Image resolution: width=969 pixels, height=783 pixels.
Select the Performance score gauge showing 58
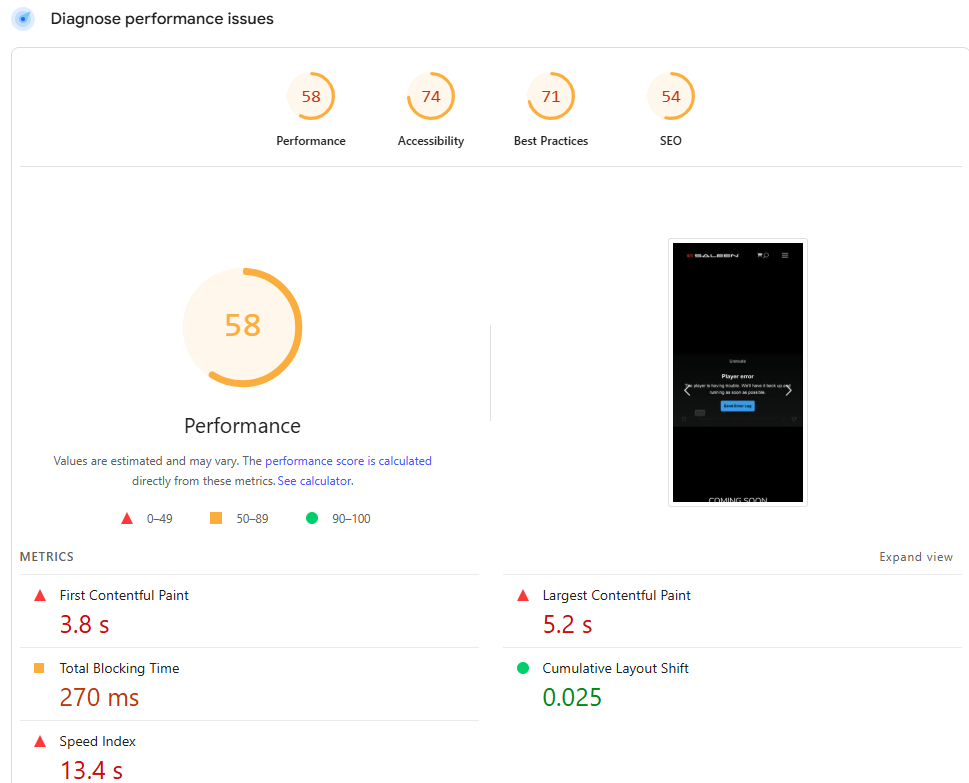(x=311, y=97)
